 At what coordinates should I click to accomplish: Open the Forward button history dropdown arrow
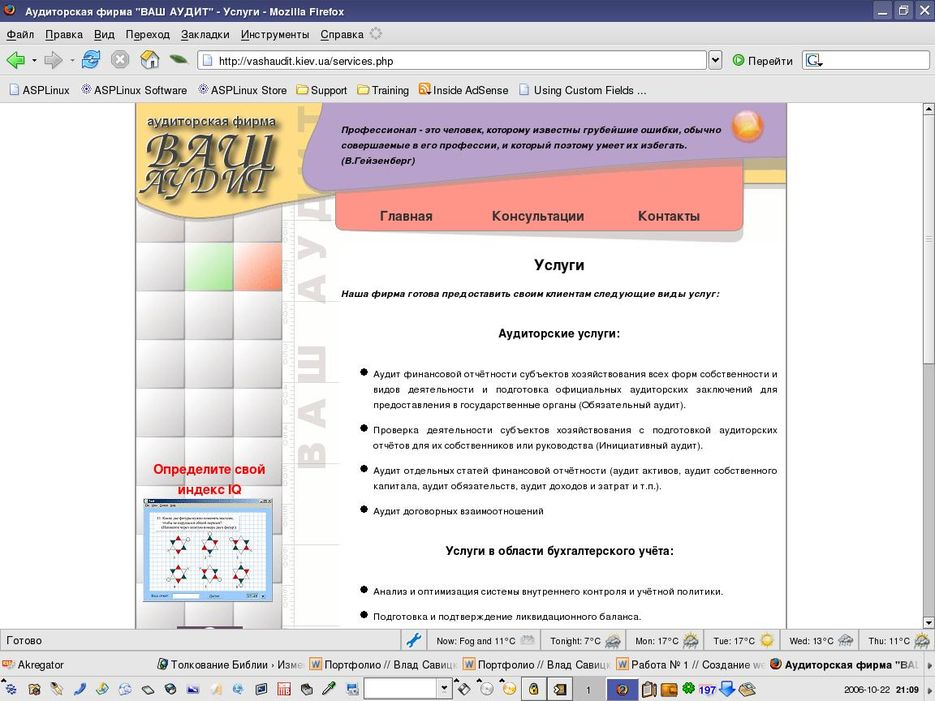point(72,60)
